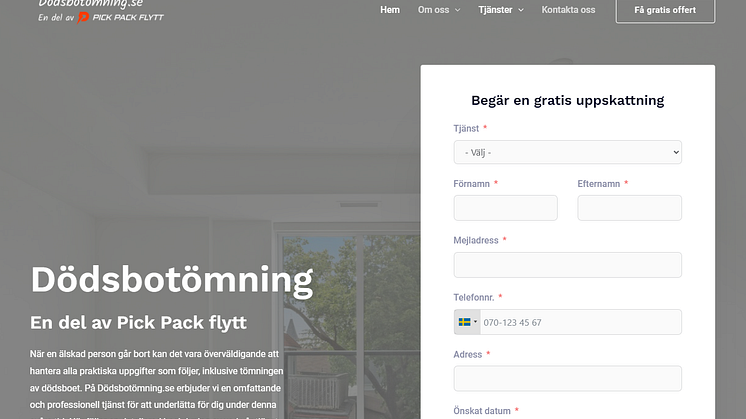The height and width of the screenshot is (419, 746).
Task: Click the Dödsbotömning main heading
Action: (171, 279)
